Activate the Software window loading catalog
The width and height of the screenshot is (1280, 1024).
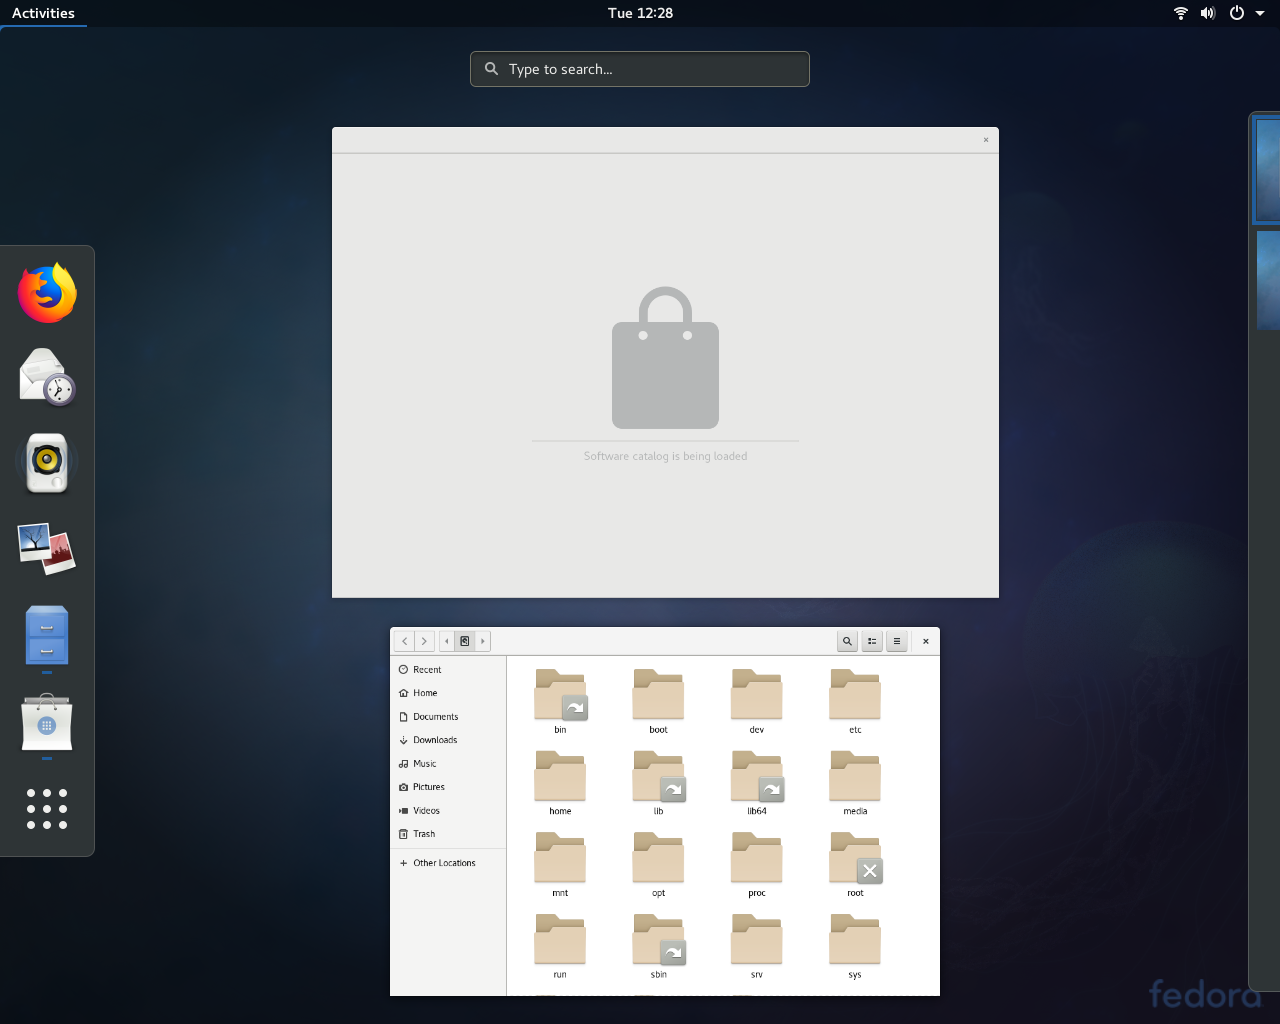[x=665, y=362]
